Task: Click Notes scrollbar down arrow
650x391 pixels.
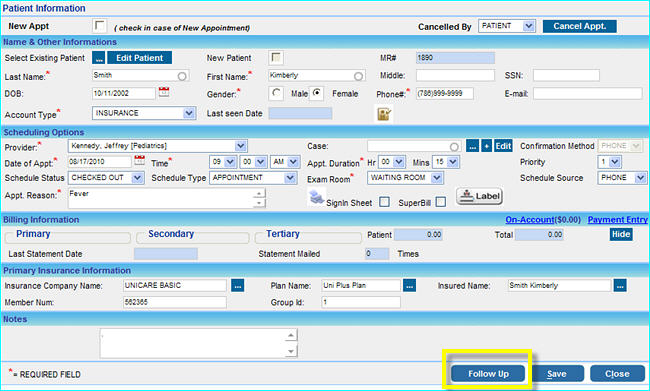Action: (x=291, y=352)
